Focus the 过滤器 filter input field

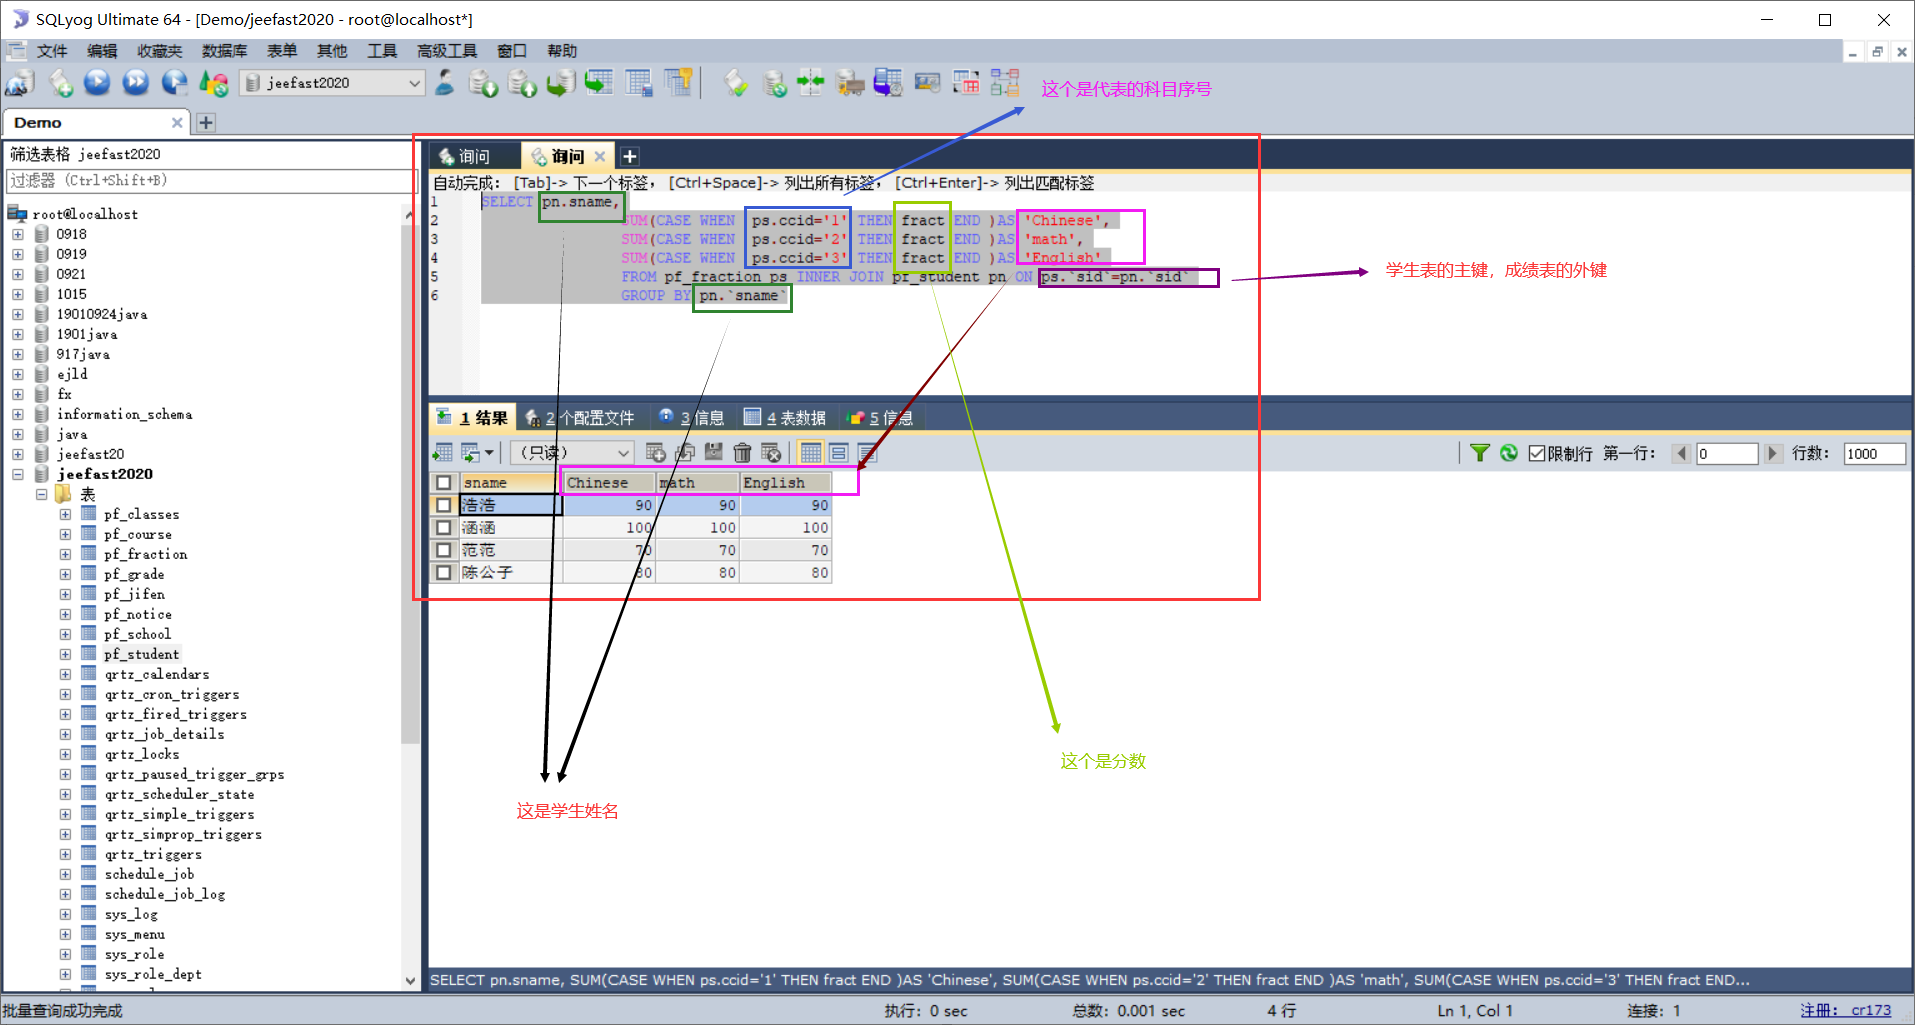[x=211, y=180]
